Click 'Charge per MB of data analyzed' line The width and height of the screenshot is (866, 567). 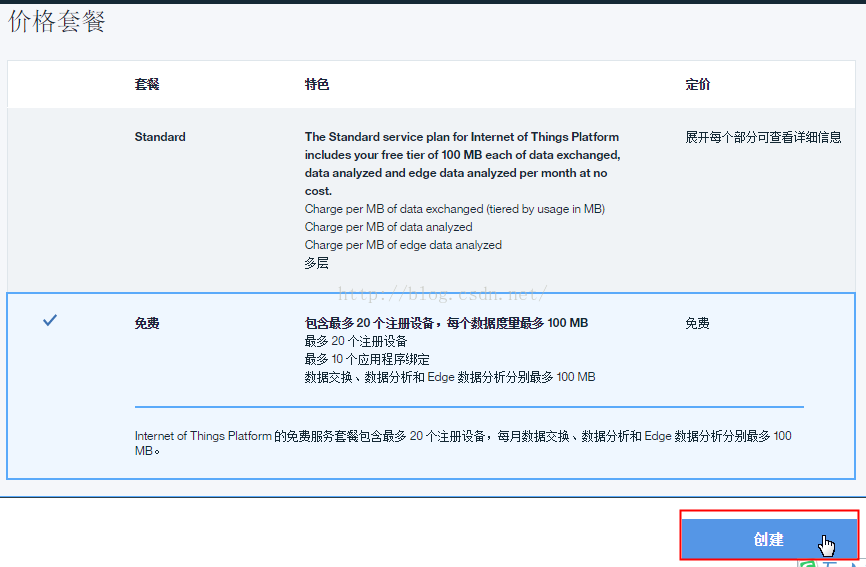pyautogui.click(x=388, y=227)
